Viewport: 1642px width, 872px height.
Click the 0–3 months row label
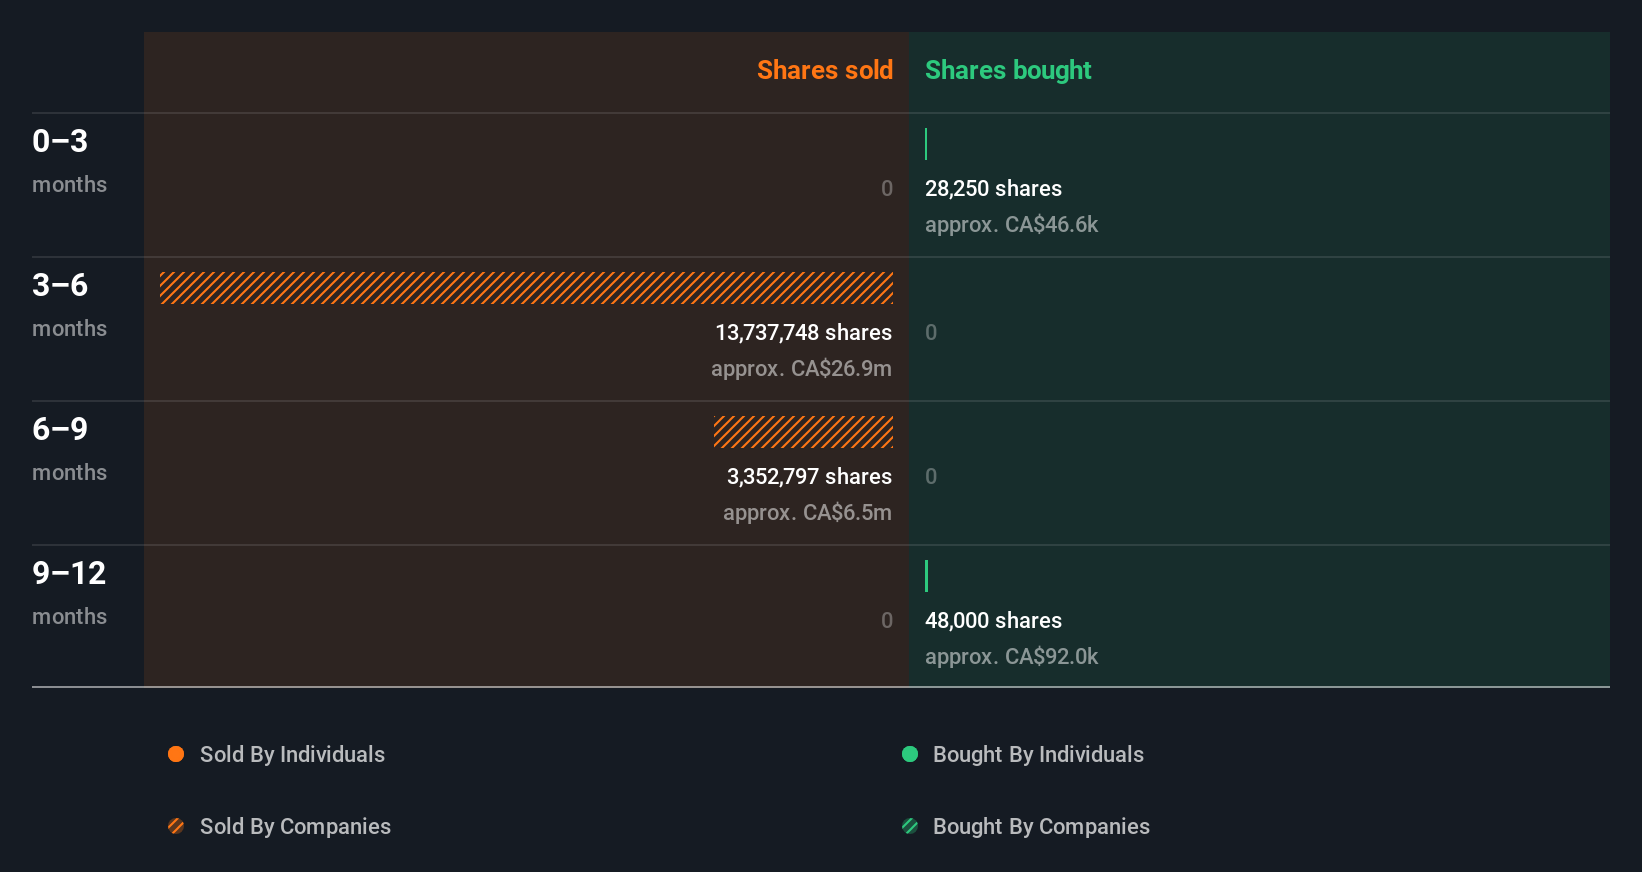(x=69, y=160)
